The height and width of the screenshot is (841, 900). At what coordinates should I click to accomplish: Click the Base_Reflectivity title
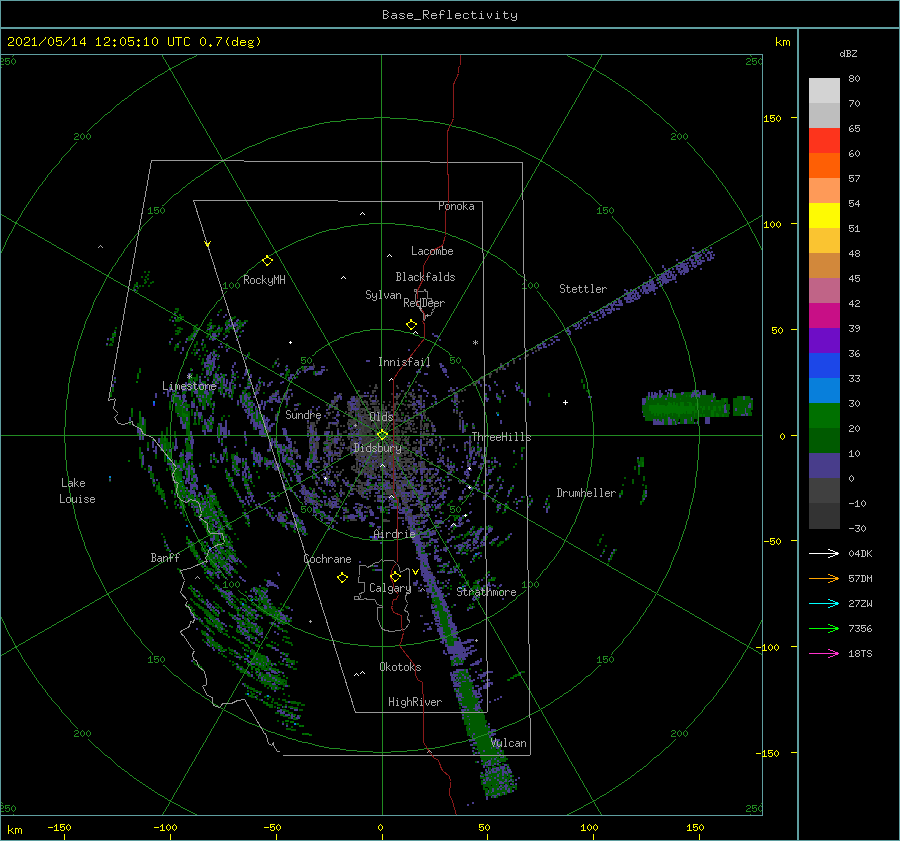450,15
